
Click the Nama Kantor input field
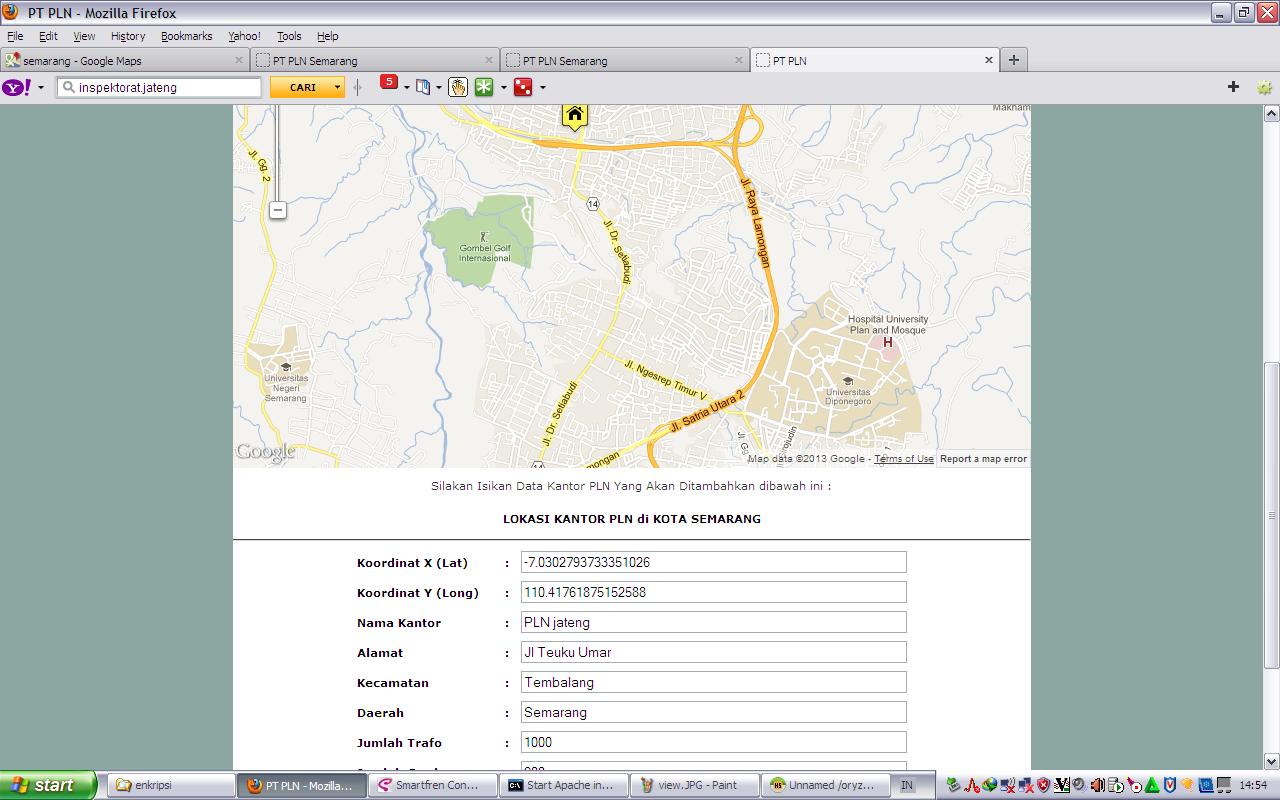713,622
